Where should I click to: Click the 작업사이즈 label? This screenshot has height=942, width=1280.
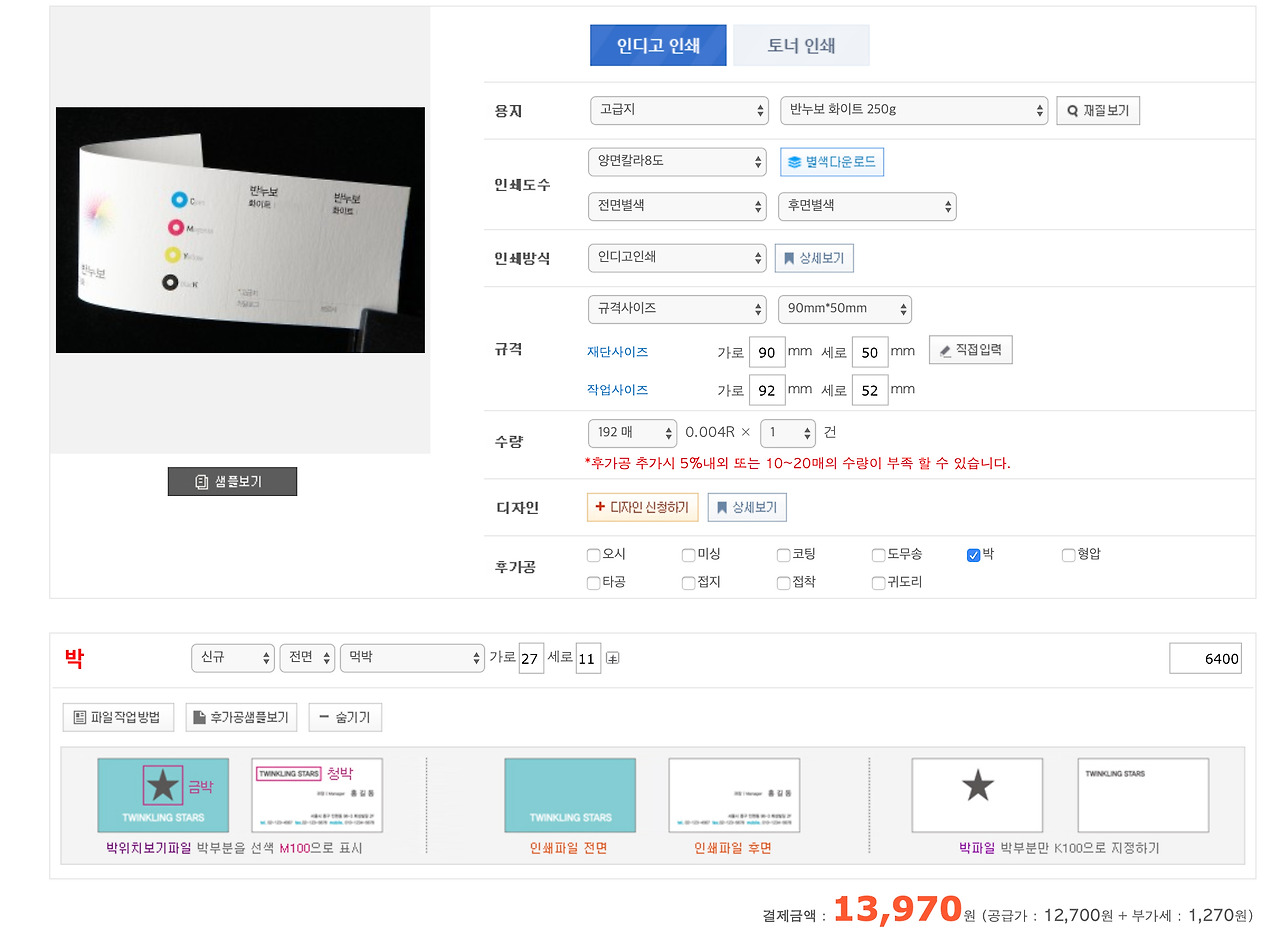617,390
